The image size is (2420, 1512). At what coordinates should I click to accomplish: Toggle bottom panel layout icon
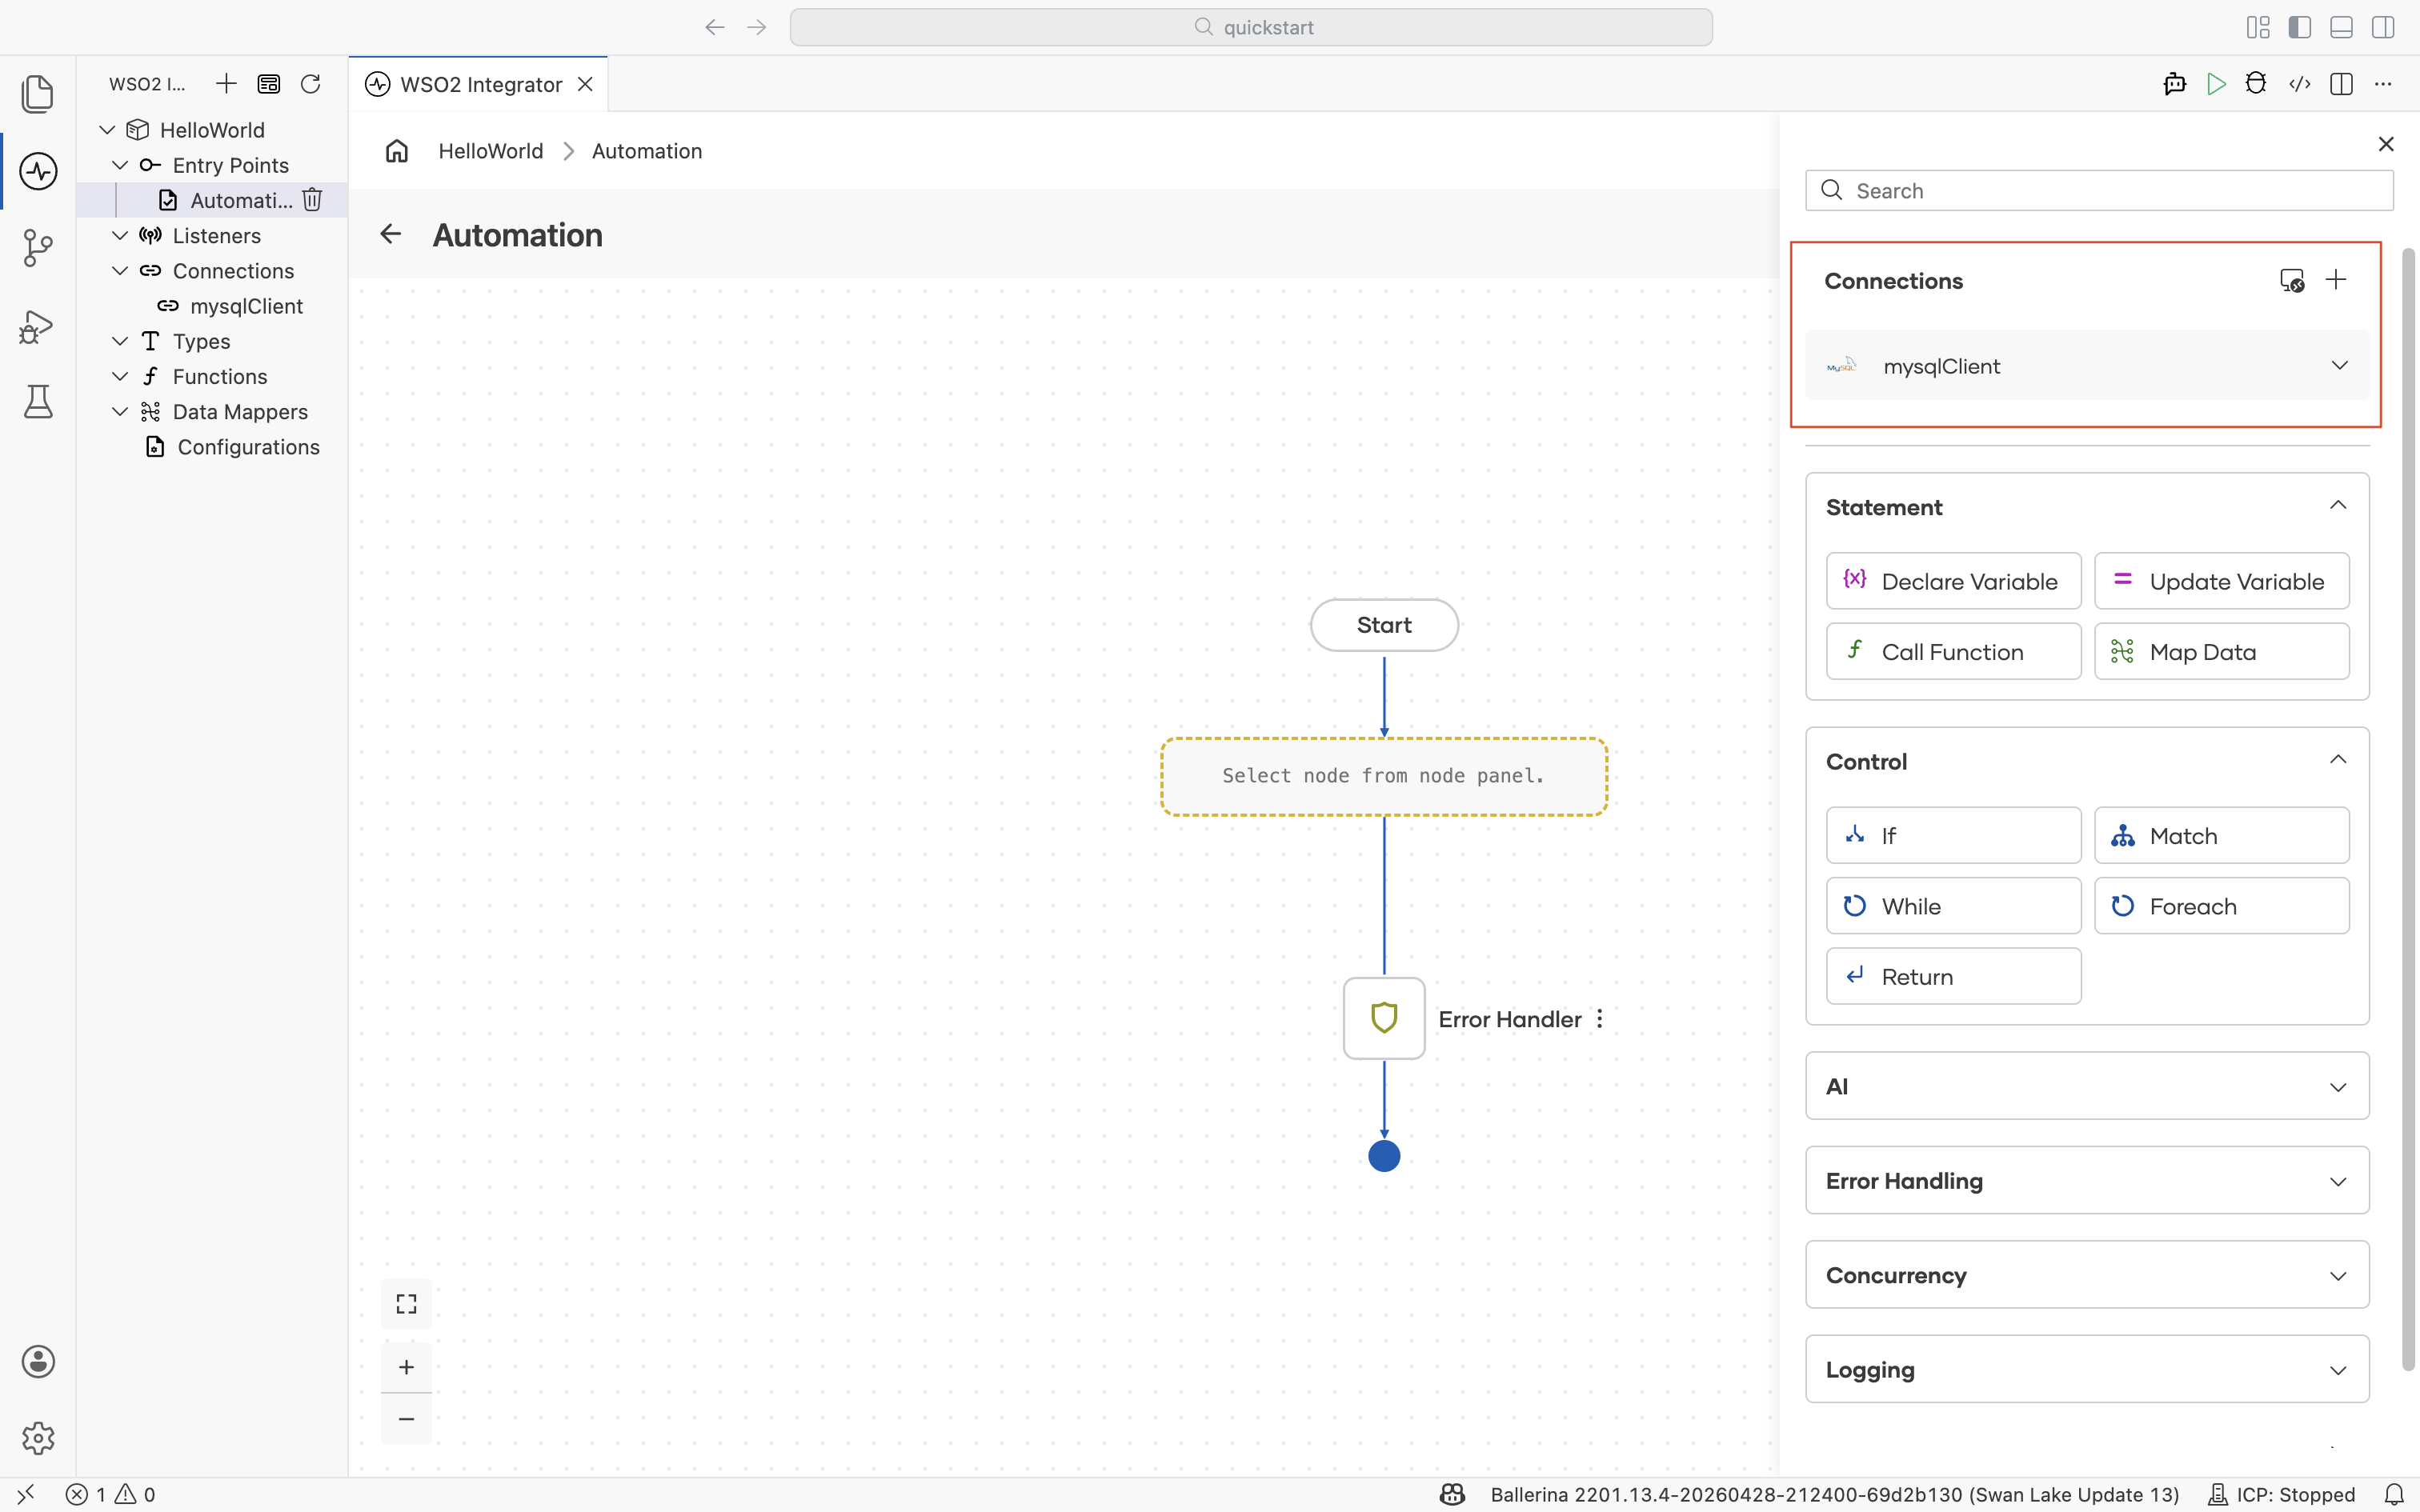point(2341,27)
